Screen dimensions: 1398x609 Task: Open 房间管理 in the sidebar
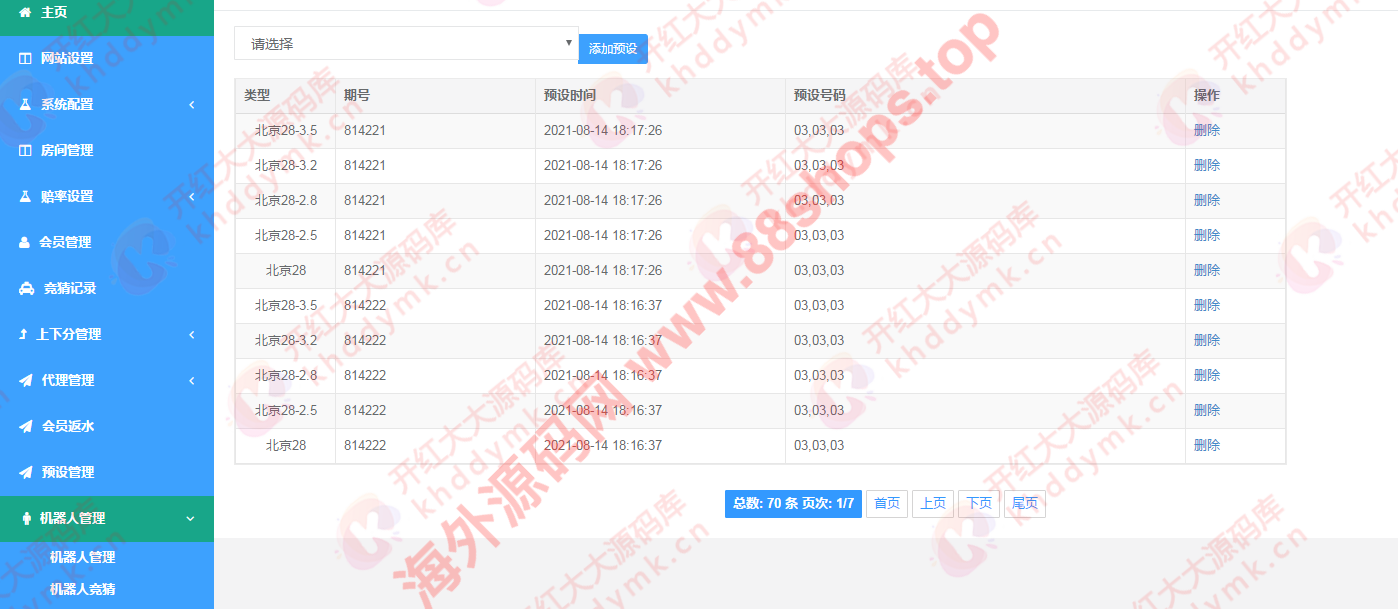coord(66,150)
